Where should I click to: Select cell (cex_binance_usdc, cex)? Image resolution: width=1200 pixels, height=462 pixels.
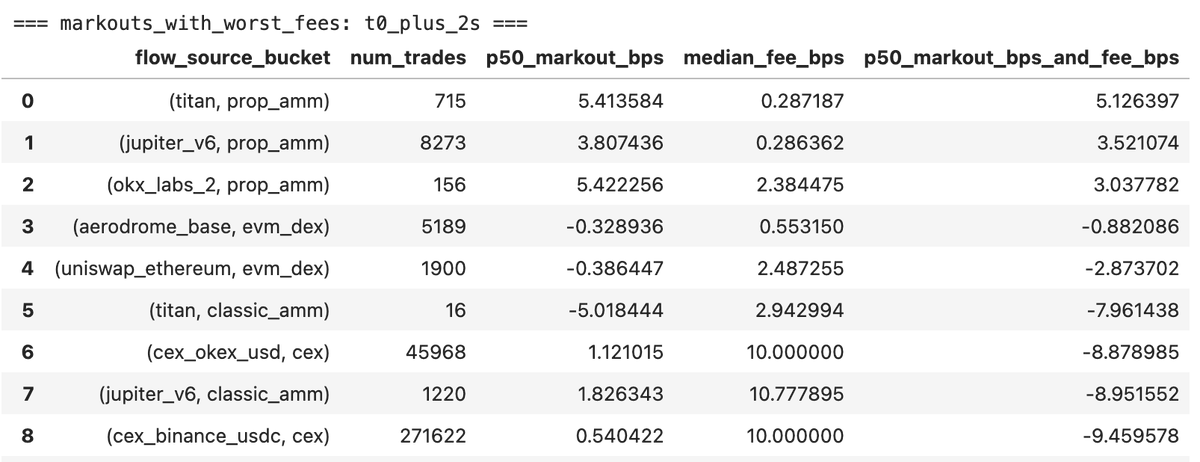click(218, 437)
